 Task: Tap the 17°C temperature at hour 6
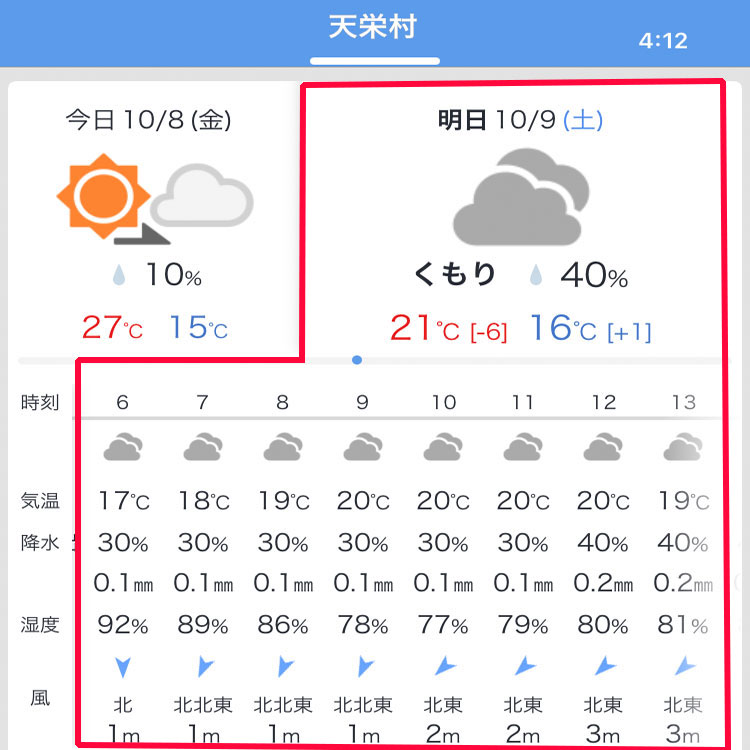click(x=123, y=501)
